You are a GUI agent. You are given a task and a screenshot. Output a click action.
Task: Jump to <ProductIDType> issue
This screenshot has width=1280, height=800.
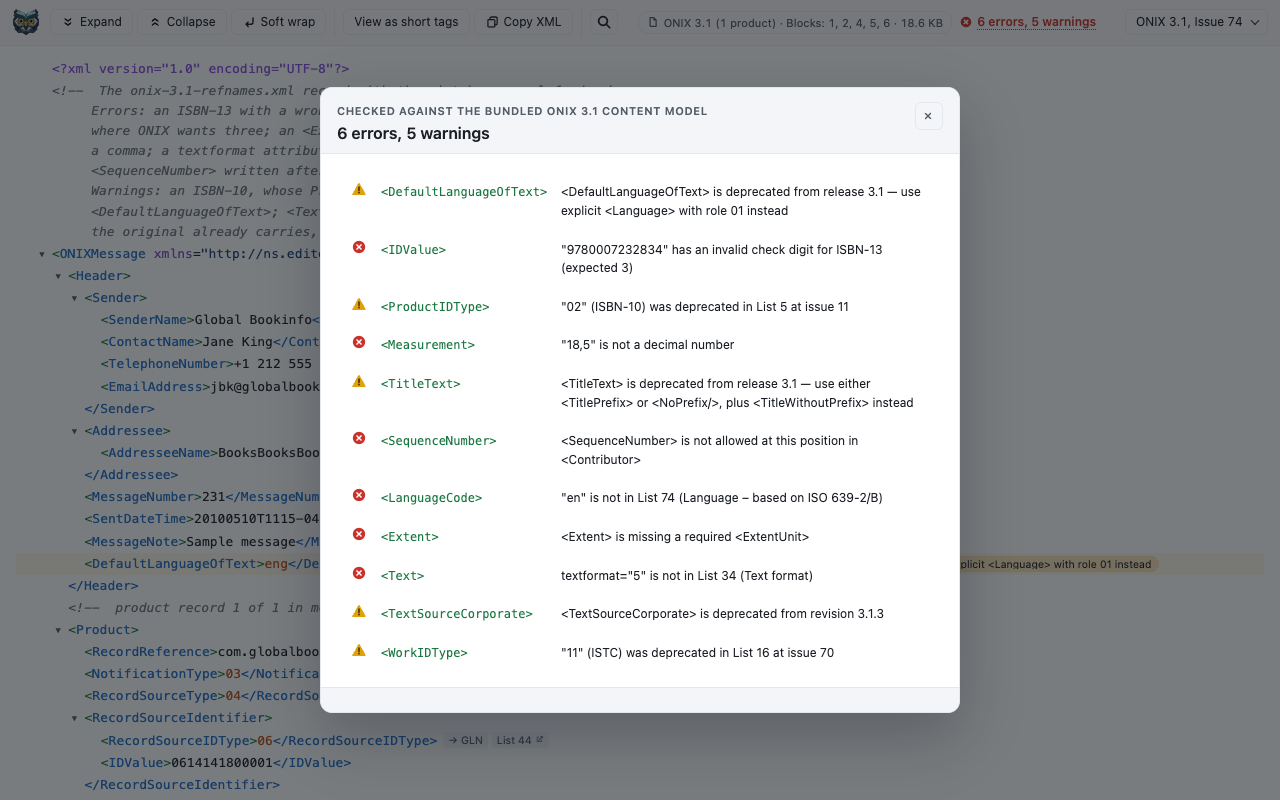coord(435,307)
